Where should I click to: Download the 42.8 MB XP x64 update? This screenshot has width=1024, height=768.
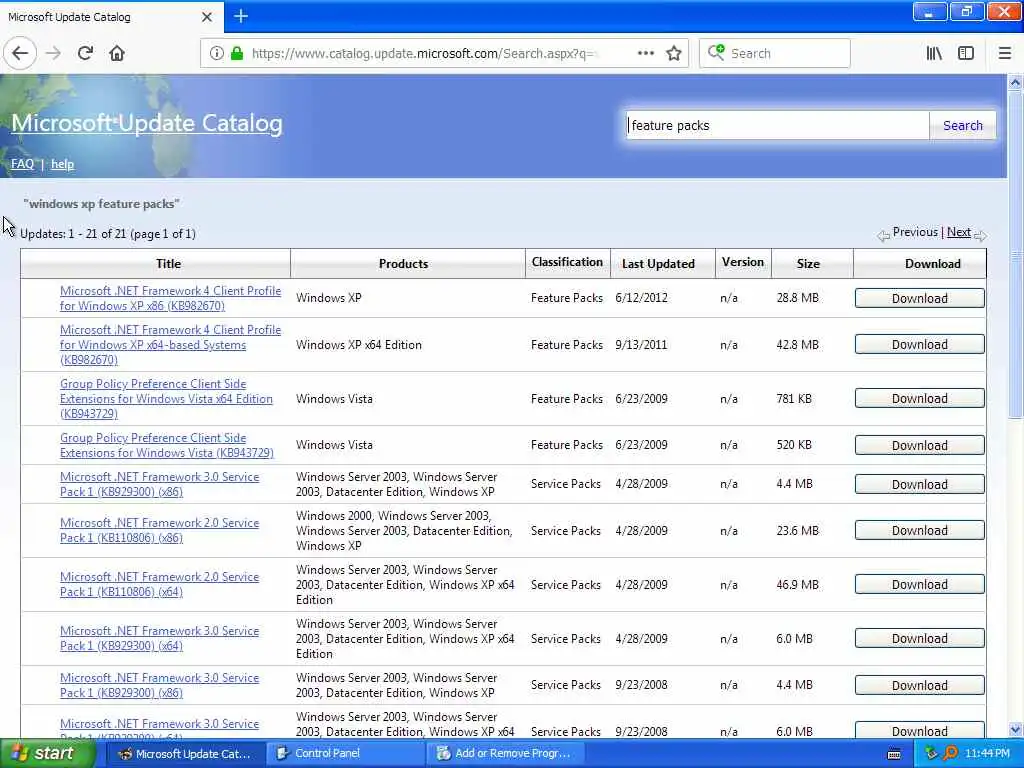click(x=920, y=344)
